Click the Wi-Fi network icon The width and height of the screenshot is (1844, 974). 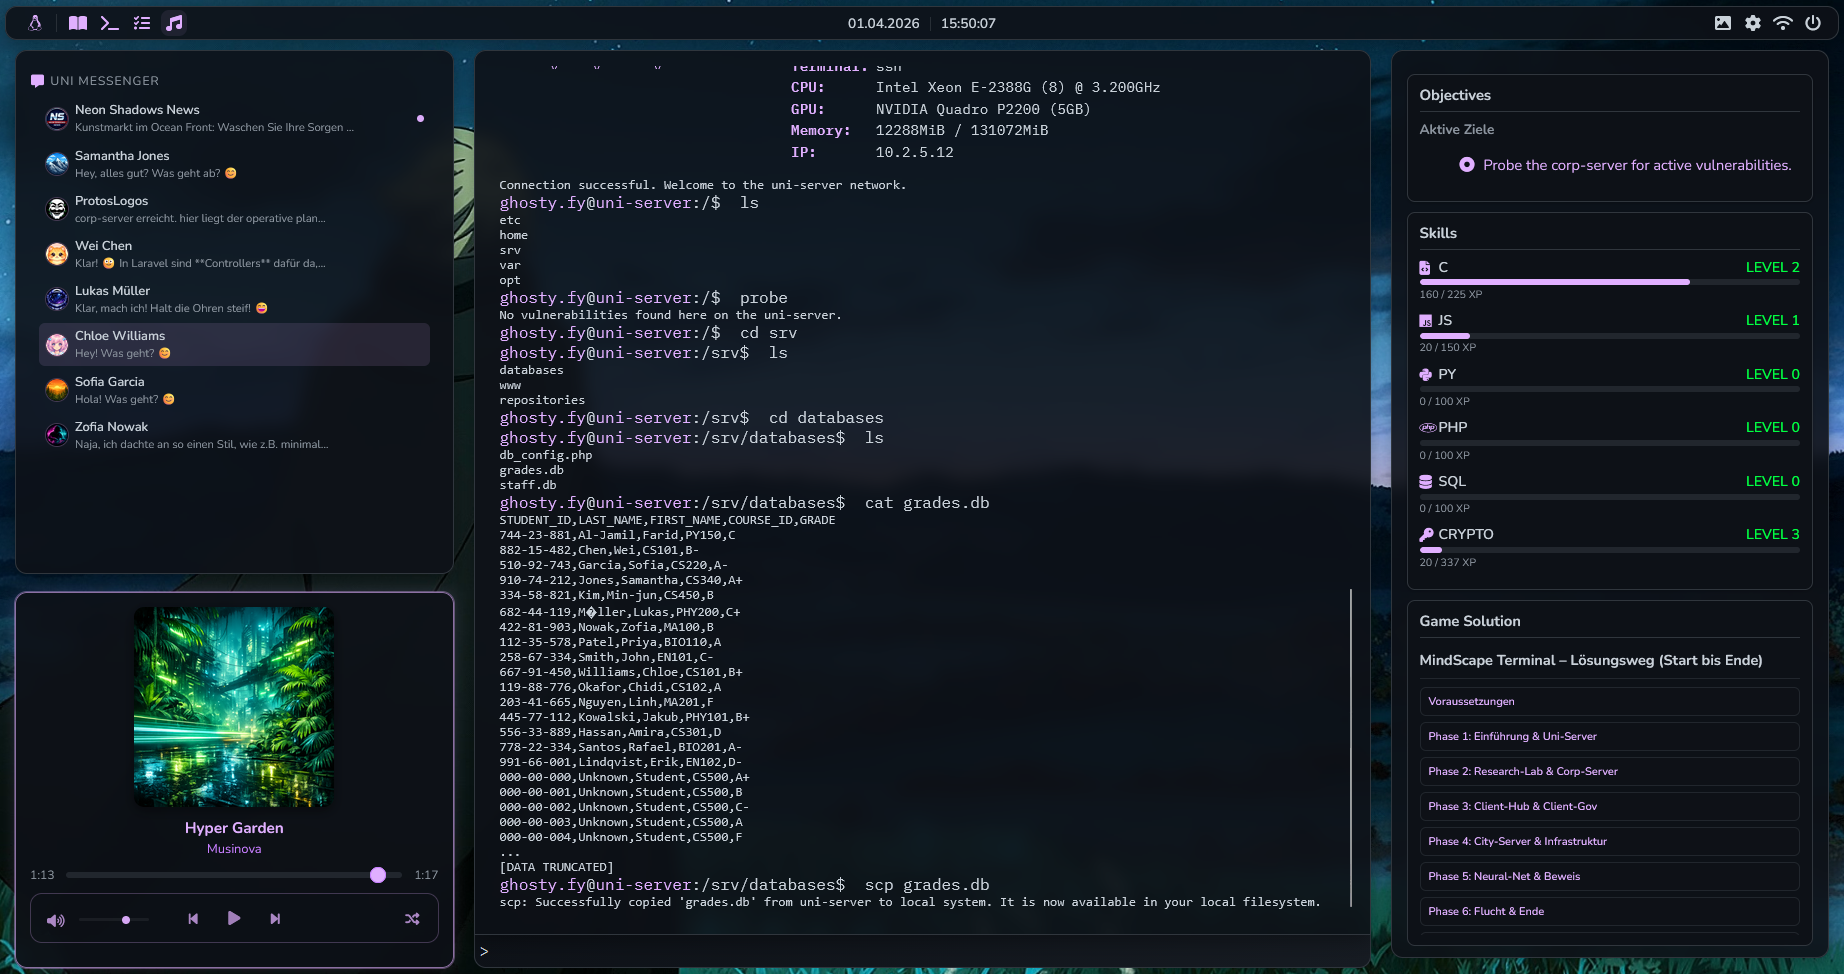pyautogui.click(x=1782, y=23)
